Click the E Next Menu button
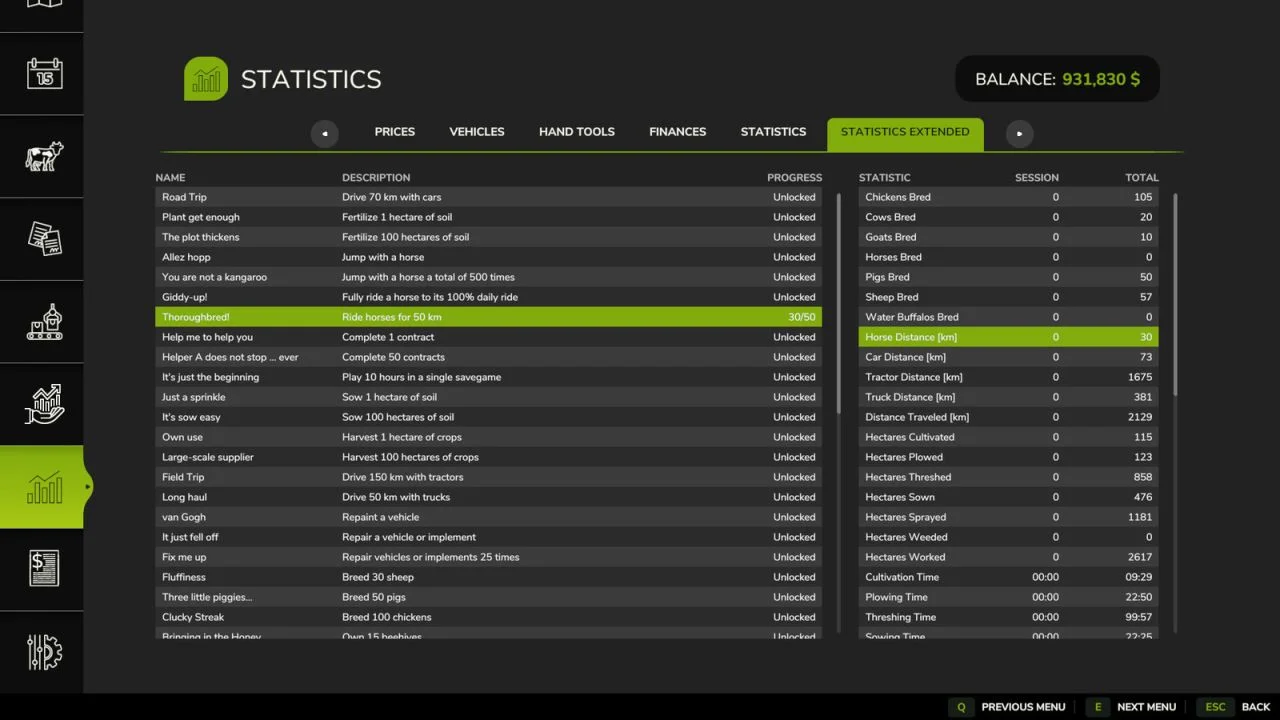The height and width of the screenshot is (720, 1280). (x=1132, y=707)
